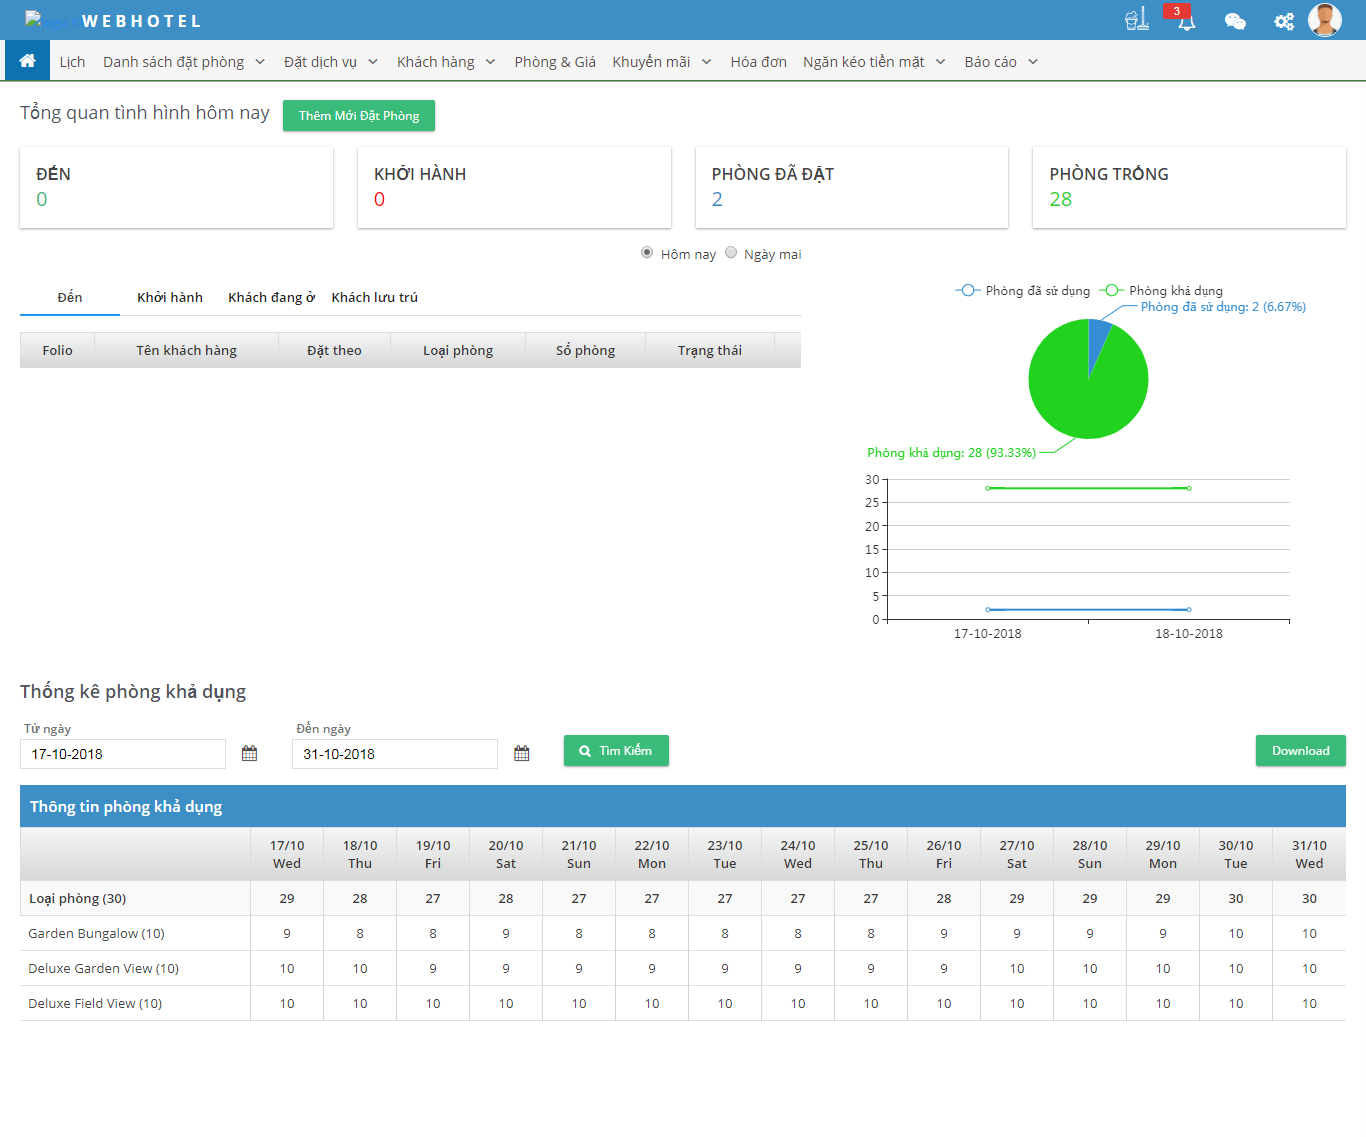Image resolution: width=1366 pixels, height=1137 pixels.
Task: Click Loại phòng (30) row label
Action: 77,898
